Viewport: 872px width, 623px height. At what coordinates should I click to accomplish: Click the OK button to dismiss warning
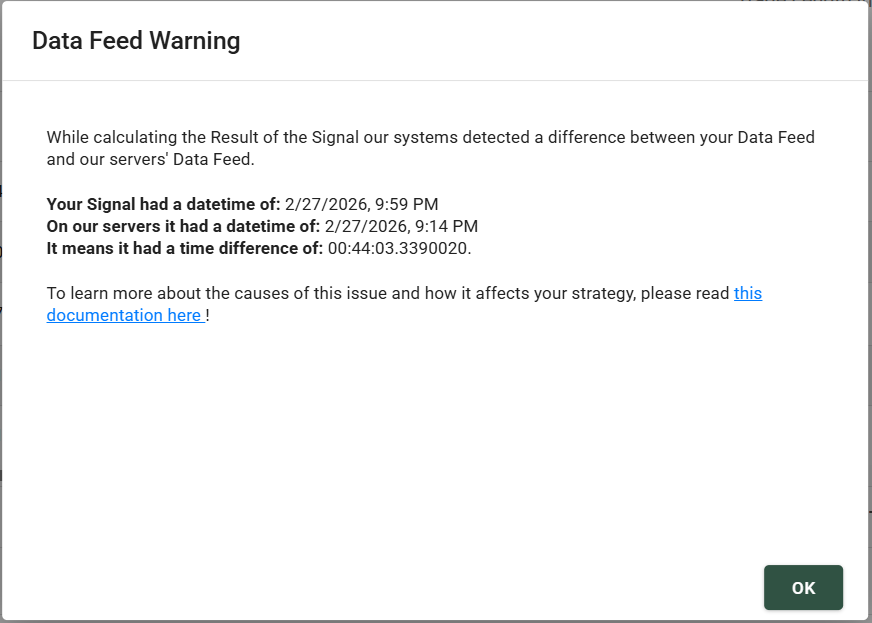pos(802,587)
